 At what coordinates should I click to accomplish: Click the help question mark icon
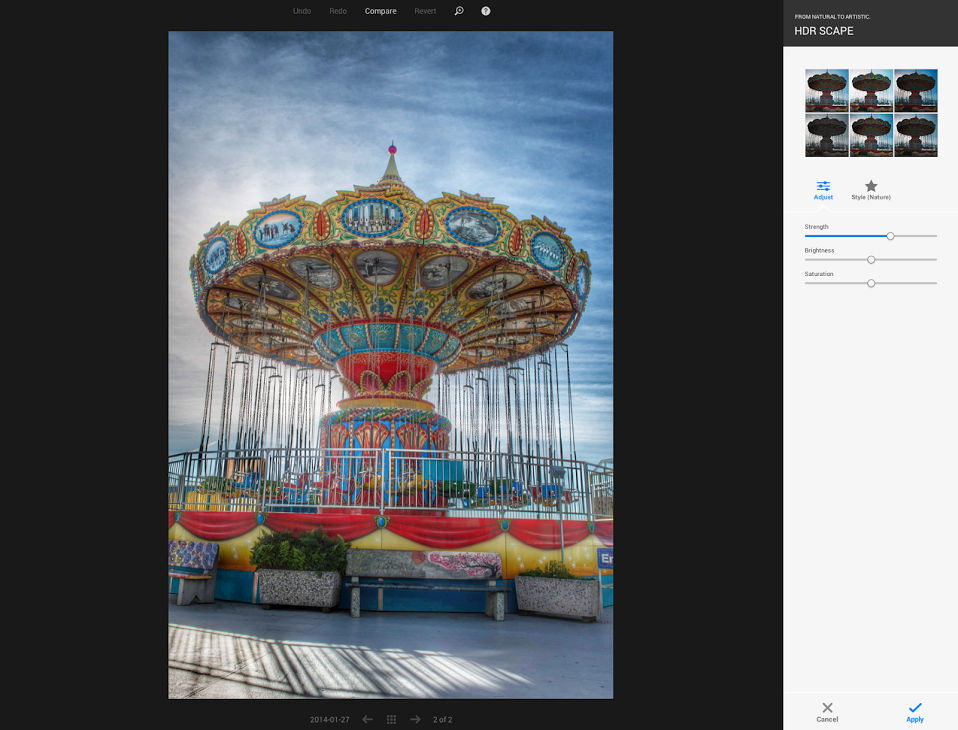point(486,11)
